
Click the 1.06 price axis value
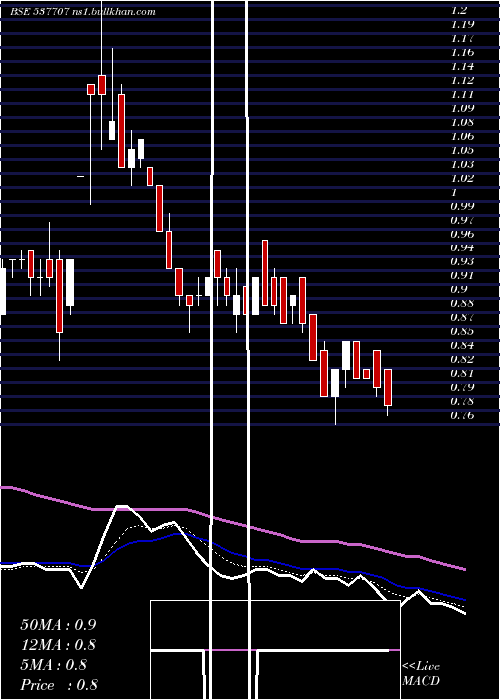pyautogui.click(x=462, y=136)
